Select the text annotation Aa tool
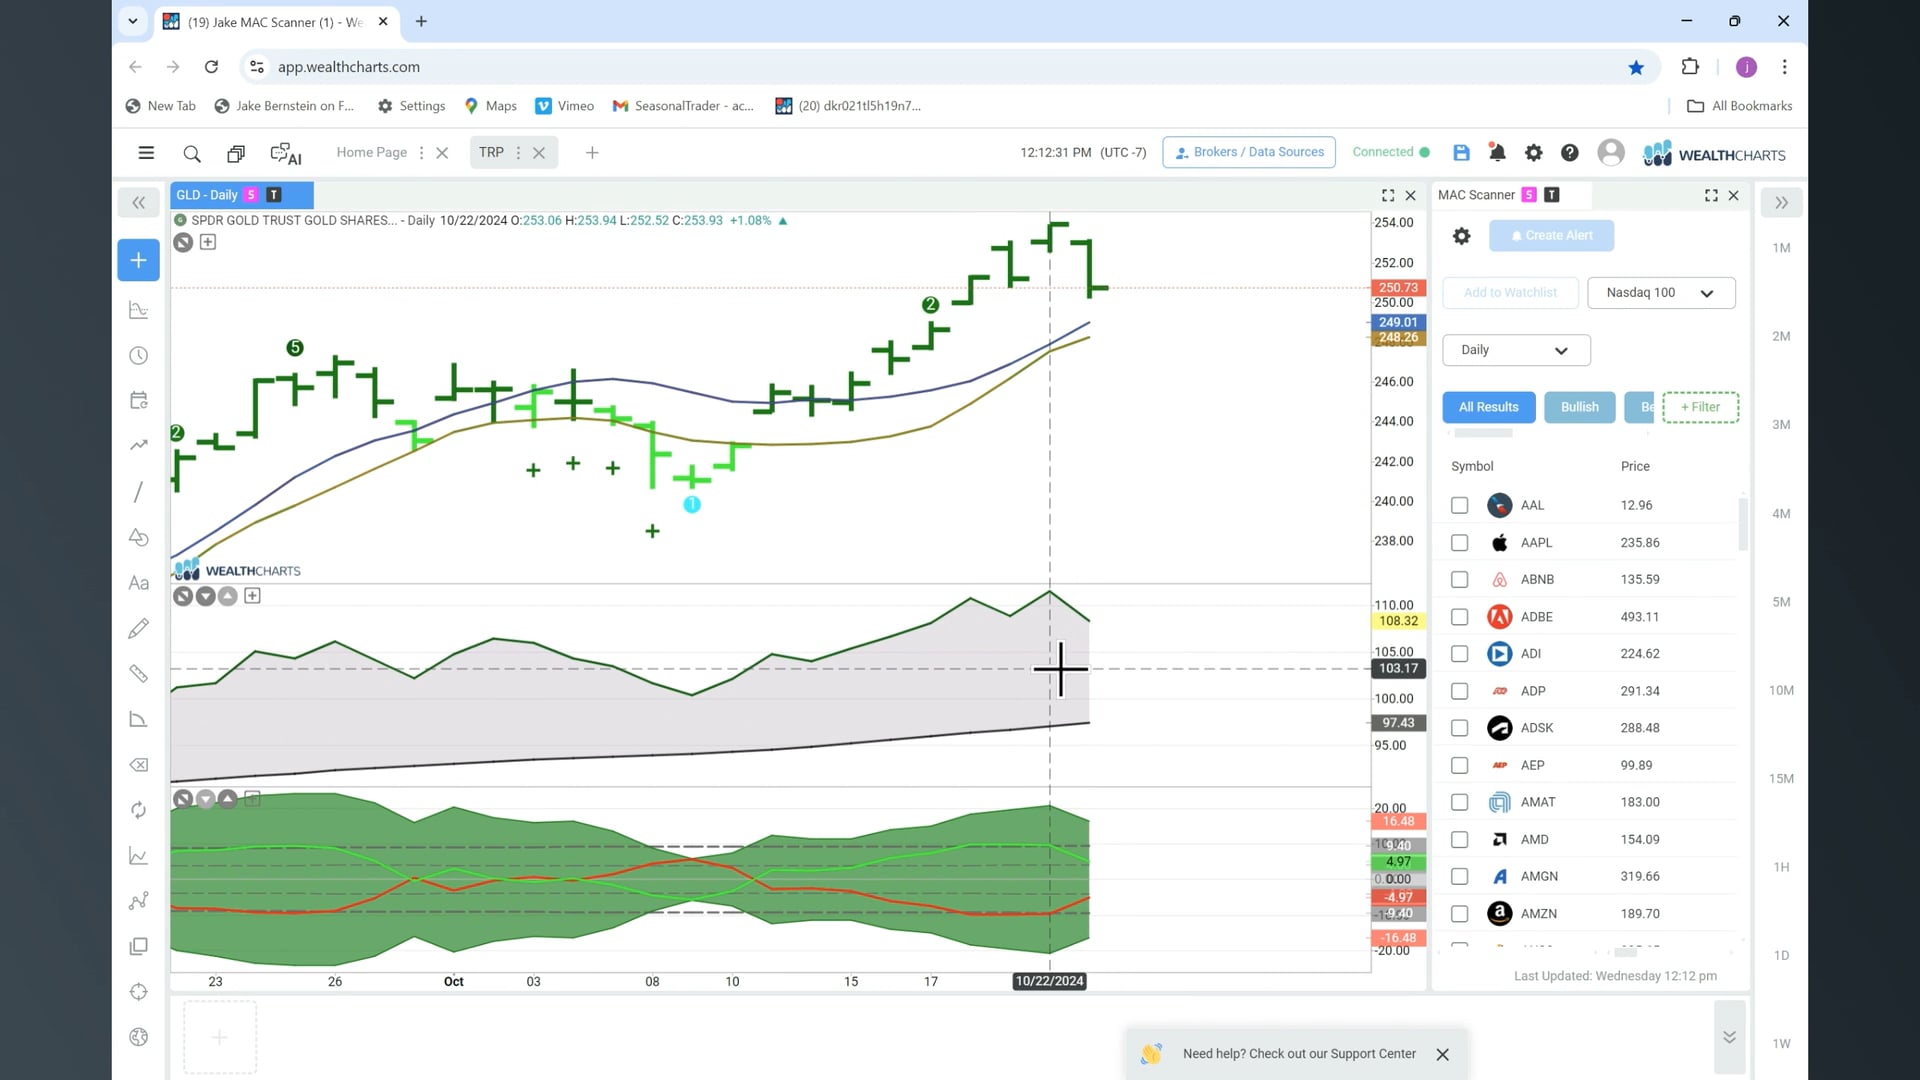 [x=139, y=583]
